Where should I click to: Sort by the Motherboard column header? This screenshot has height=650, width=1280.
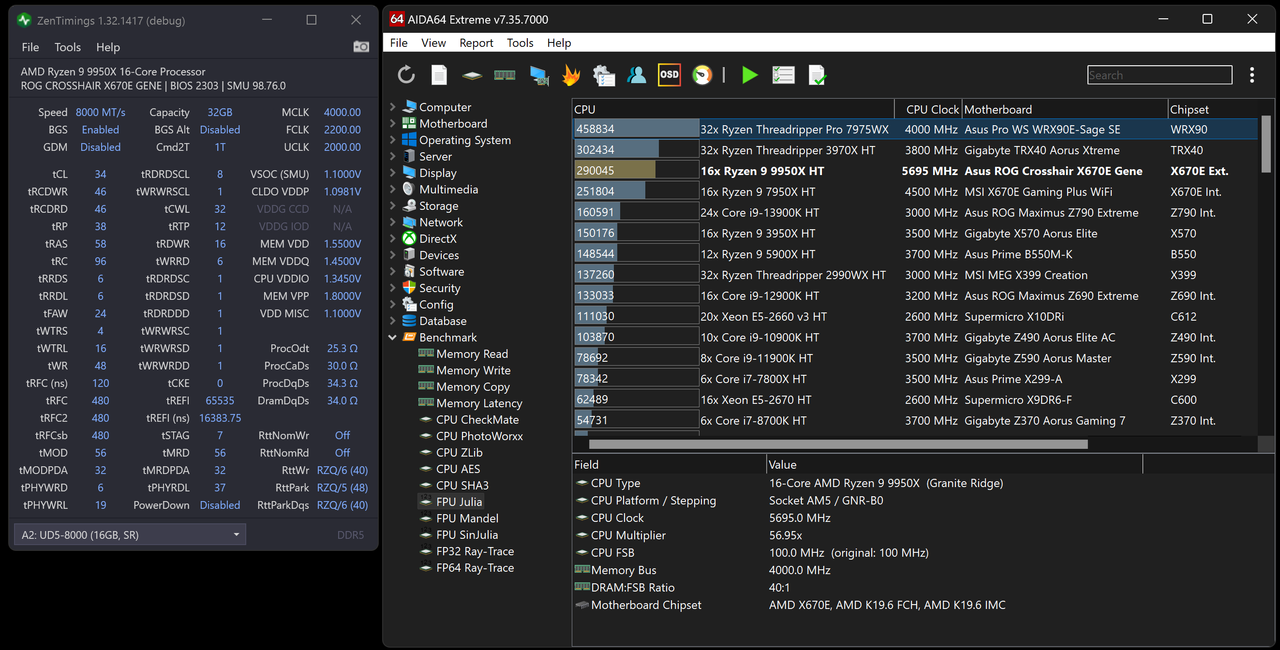(1064, 109)
